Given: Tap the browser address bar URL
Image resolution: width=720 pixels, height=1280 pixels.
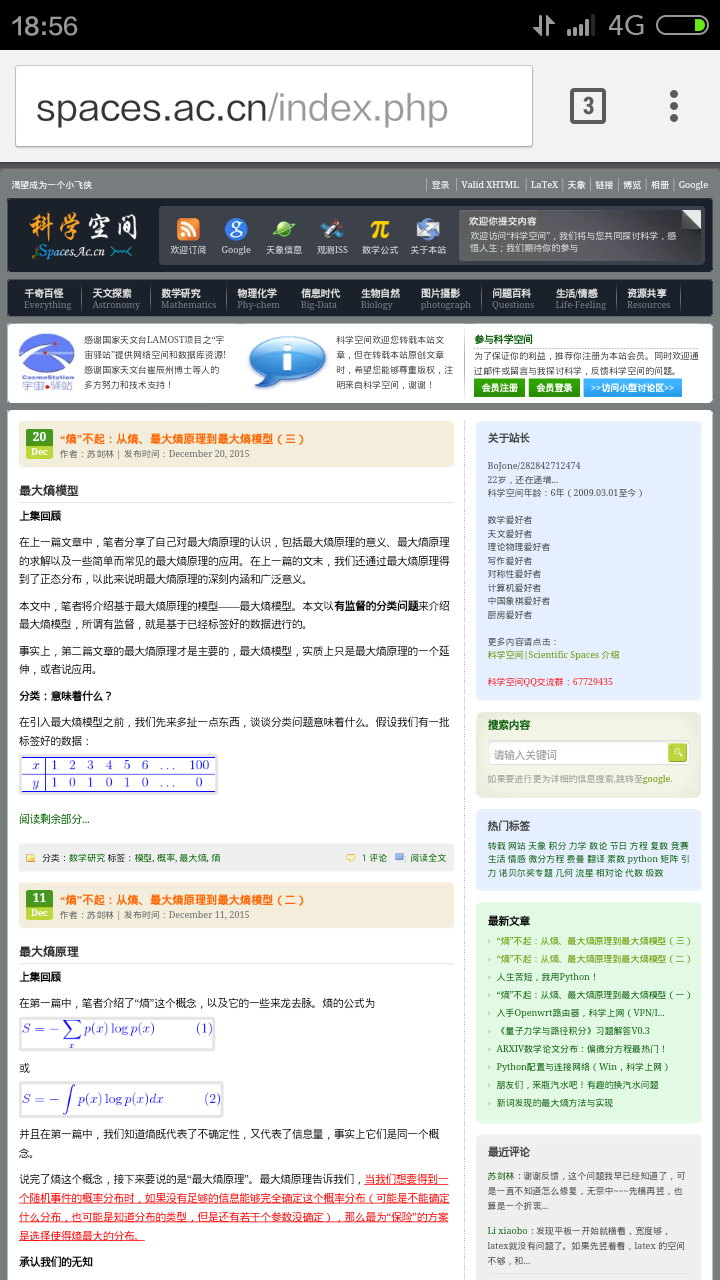Looking at the screenshot, I should (x=273, y=107).
